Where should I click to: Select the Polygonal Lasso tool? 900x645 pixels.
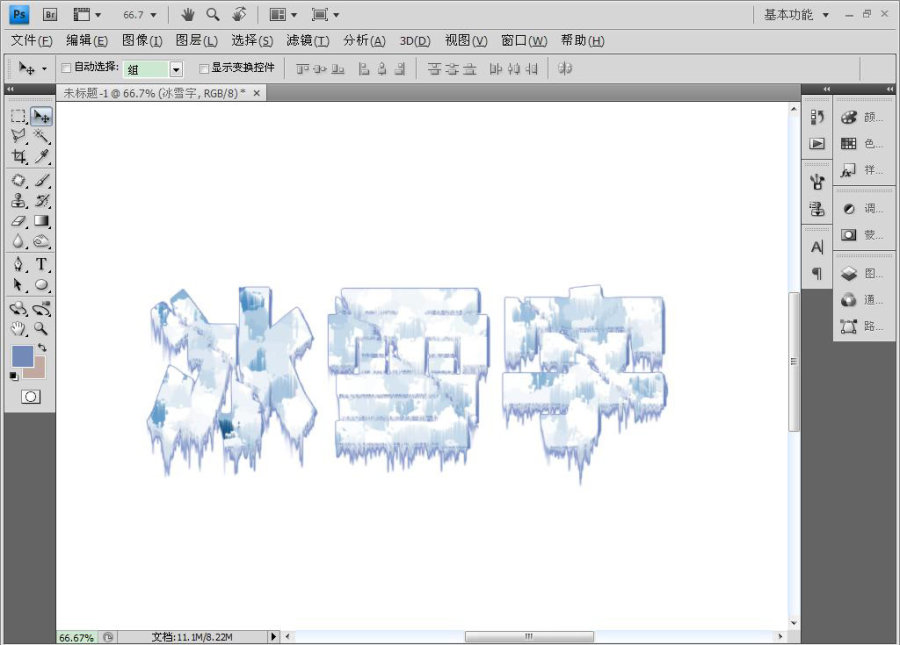(x=18, y=136)
